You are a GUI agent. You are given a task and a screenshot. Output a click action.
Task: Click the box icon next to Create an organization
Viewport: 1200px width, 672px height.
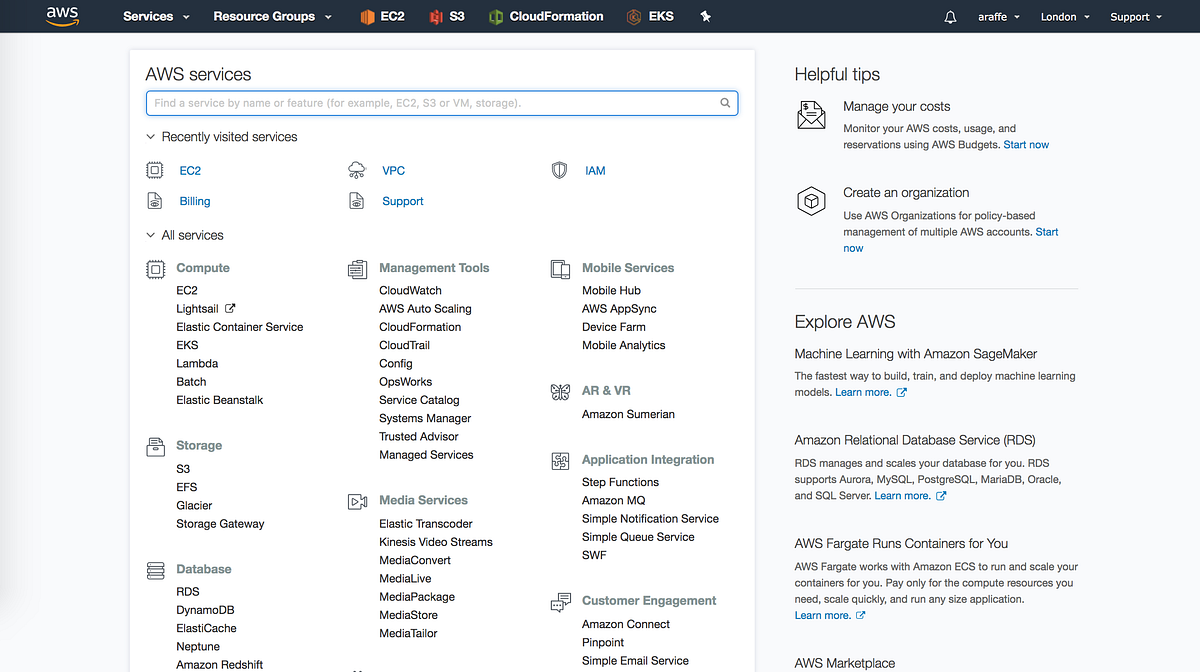(811, 201)
